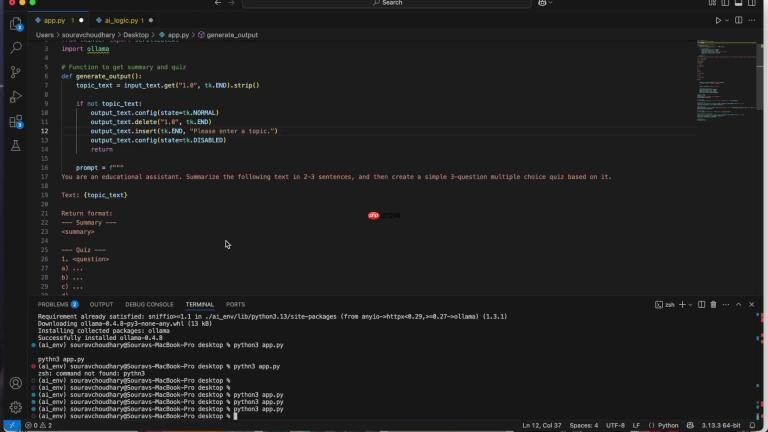Viewport: 768px width, 432px height.
Task: Open the Copilot chat icon in the title bar
Action: pyautogui.click(x=542, y=3)
